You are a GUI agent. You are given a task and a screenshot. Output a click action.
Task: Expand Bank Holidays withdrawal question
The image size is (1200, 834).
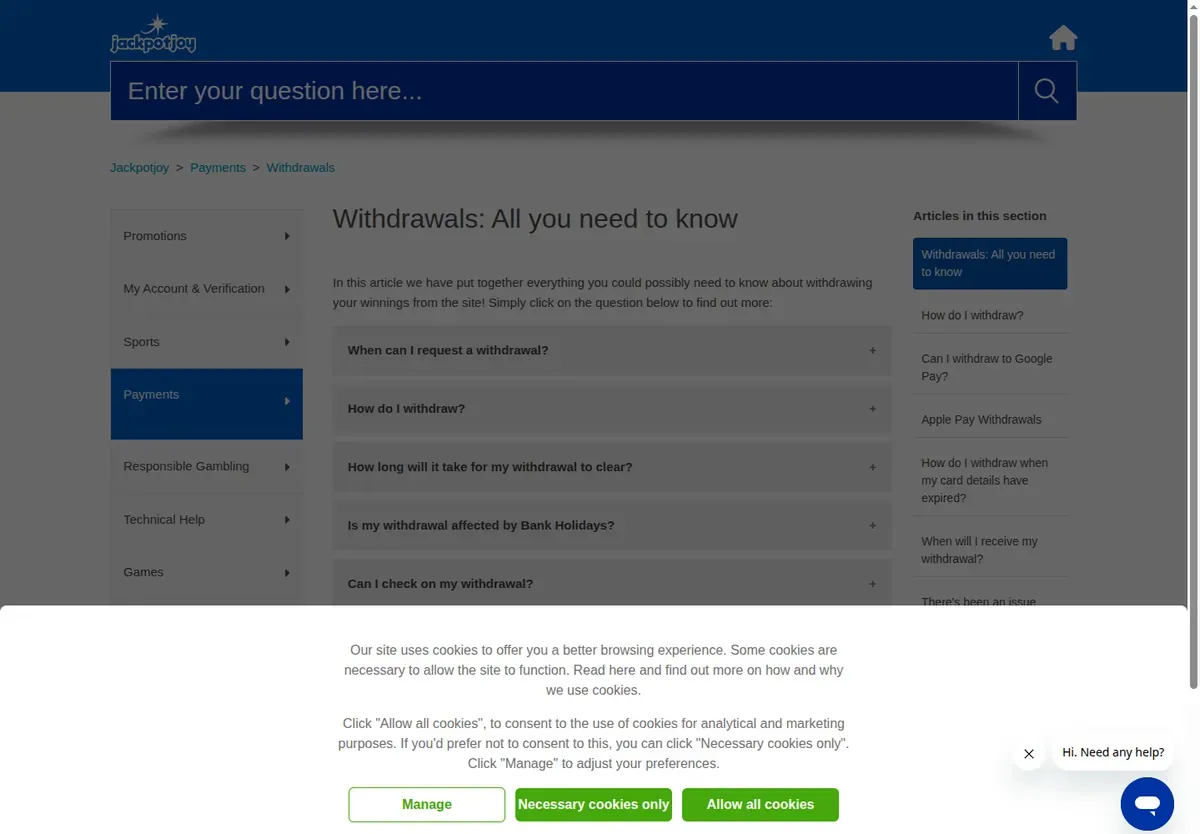612,525
